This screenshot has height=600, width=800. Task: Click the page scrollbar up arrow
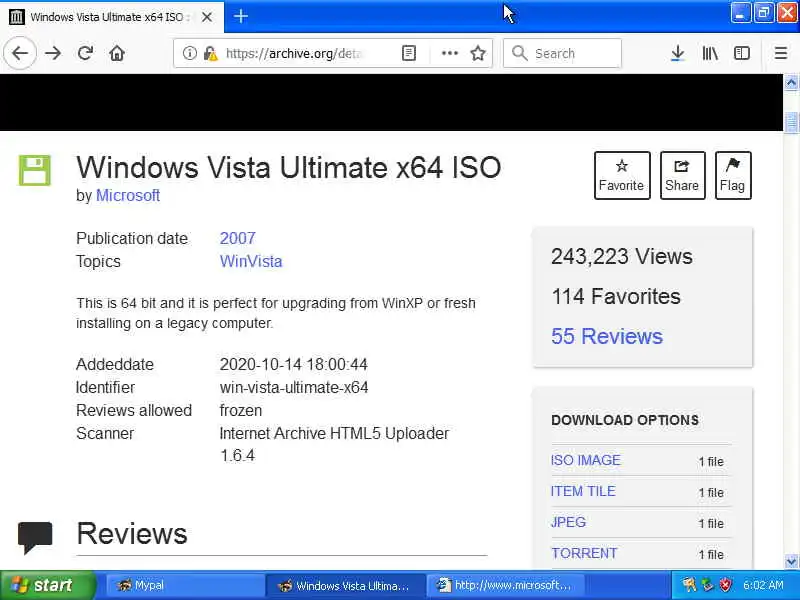(x=791, y=82)
